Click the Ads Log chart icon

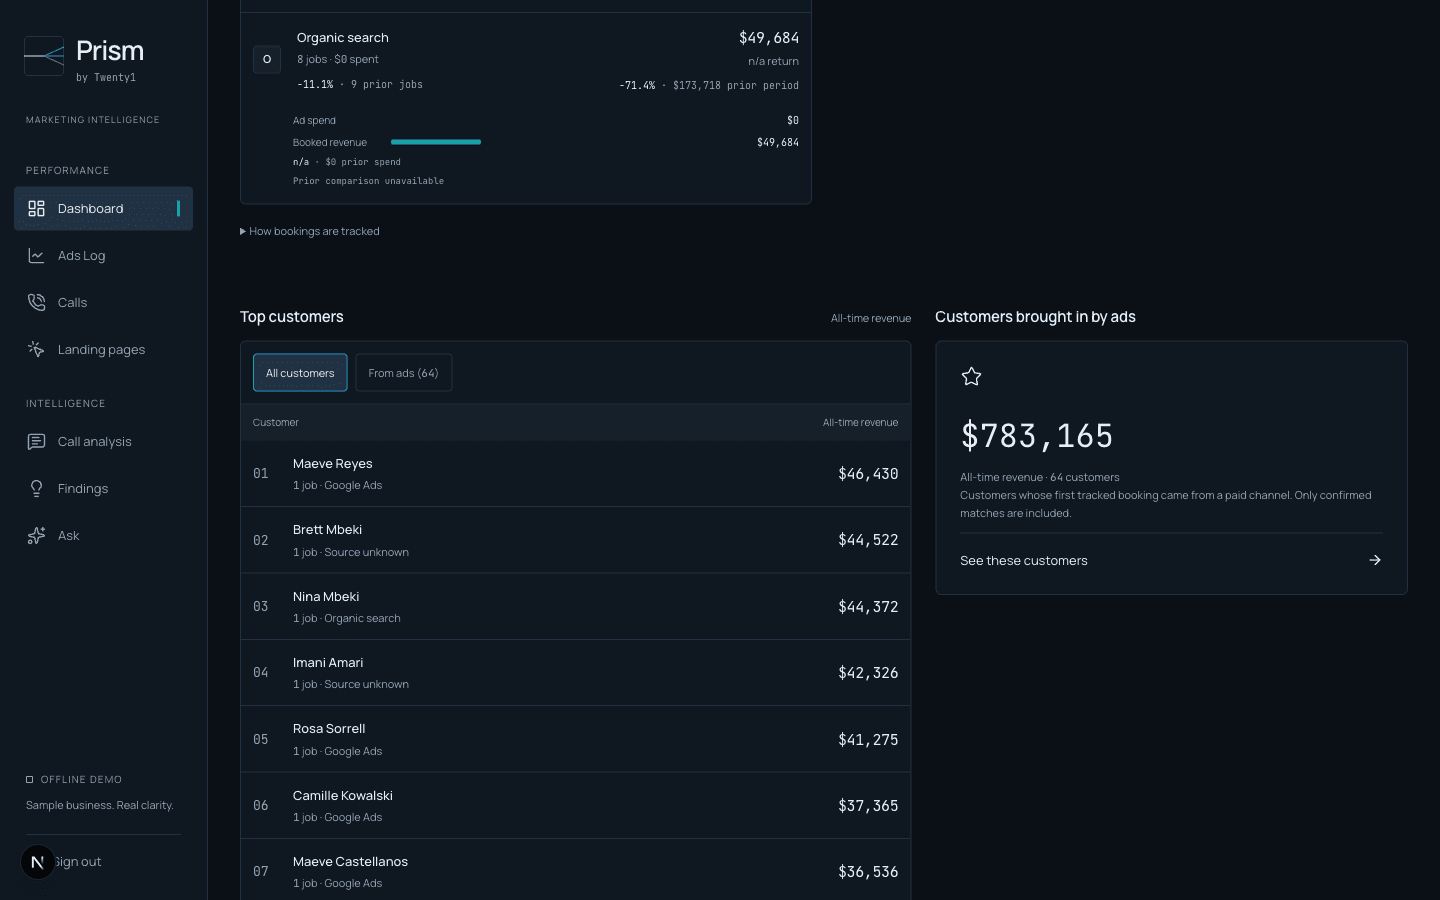(37, 255)
